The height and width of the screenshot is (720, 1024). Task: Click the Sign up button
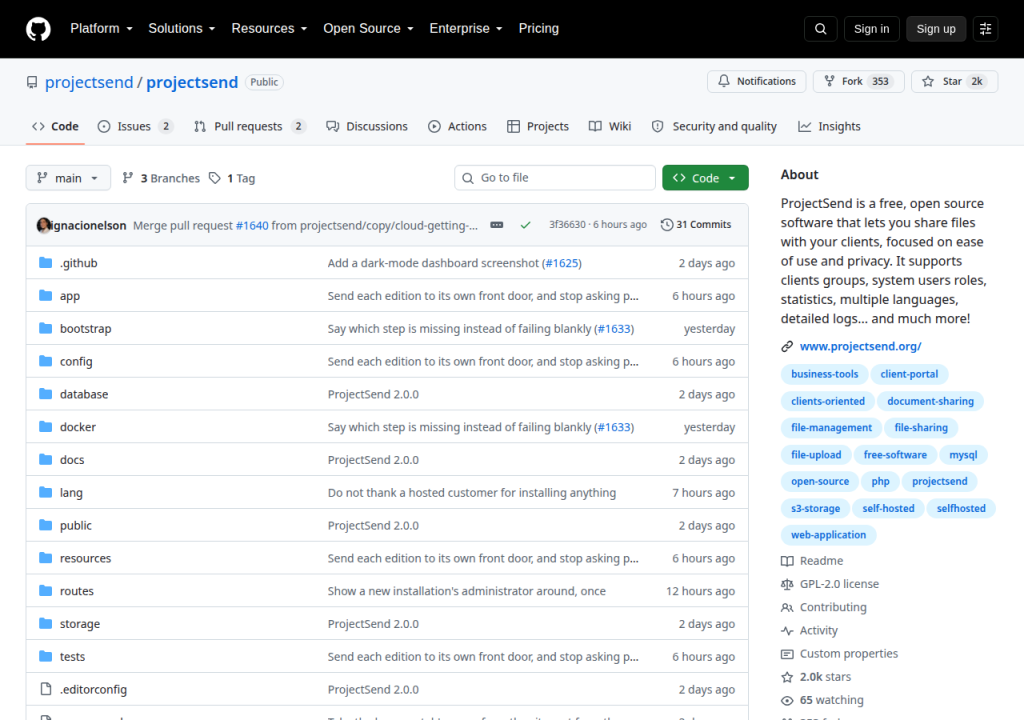[936, 29]
